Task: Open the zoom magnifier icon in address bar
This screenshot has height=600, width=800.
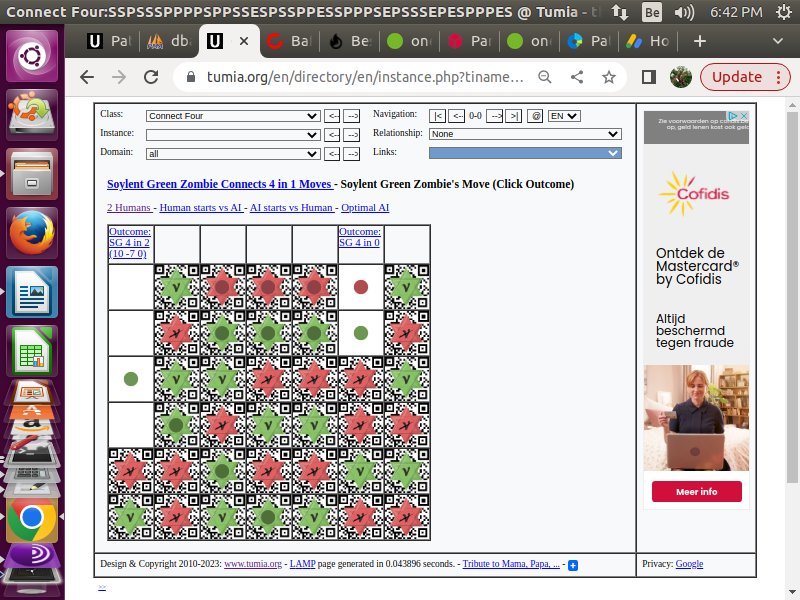Action: click(x=545, y=77)
